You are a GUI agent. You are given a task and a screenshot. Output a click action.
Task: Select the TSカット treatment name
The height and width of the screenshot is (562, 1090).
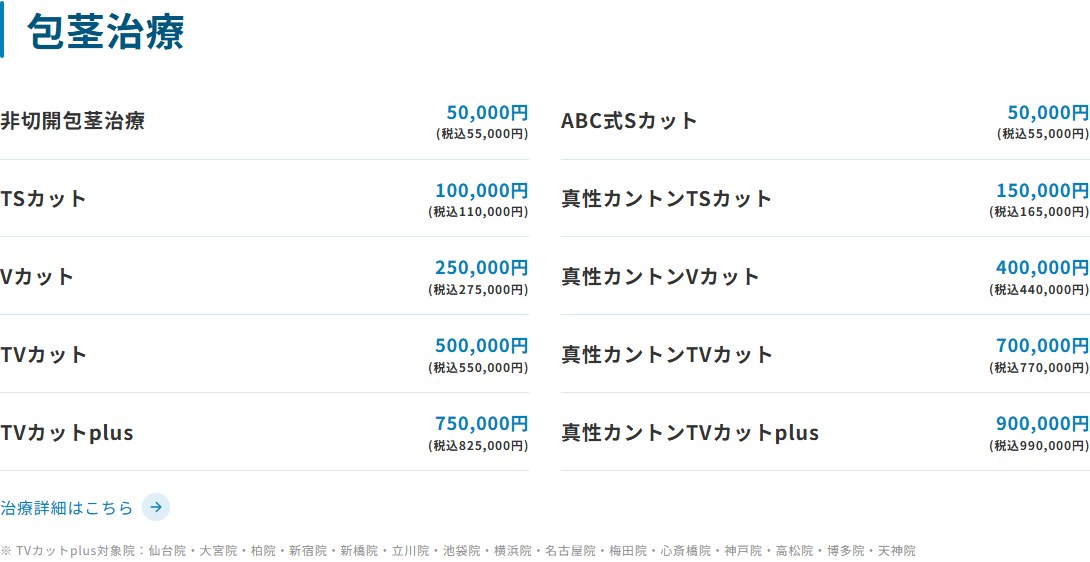click(43, 199)
